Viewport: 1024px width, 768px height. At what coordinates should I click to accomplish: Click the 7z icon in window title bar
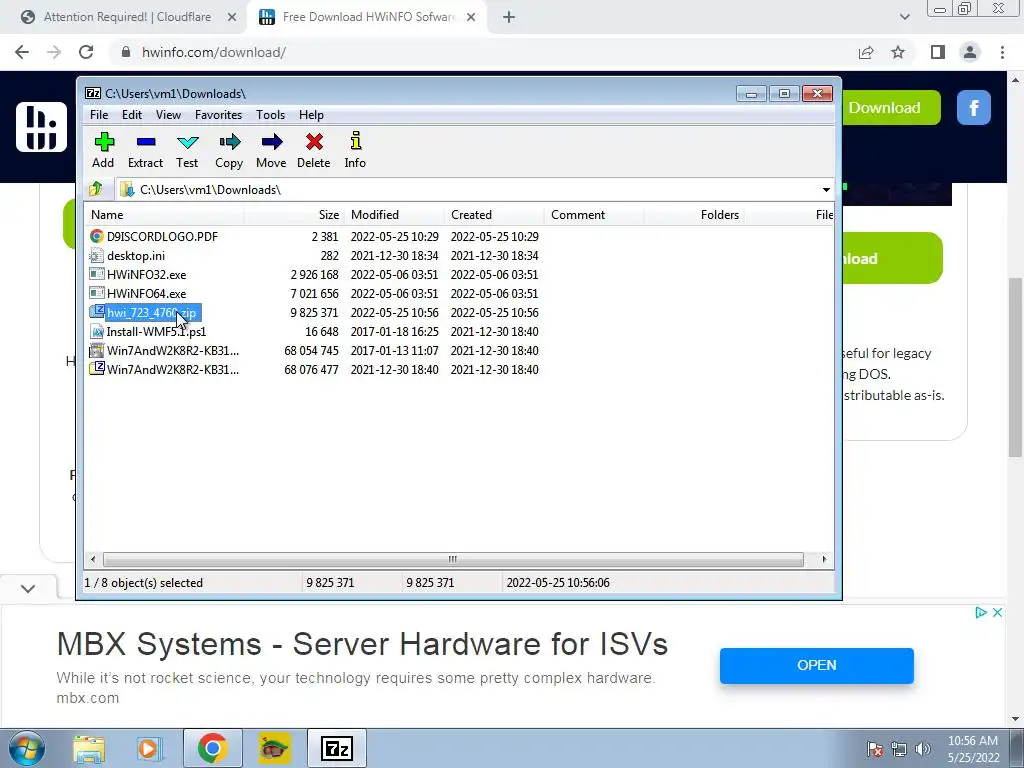[93, 93]
